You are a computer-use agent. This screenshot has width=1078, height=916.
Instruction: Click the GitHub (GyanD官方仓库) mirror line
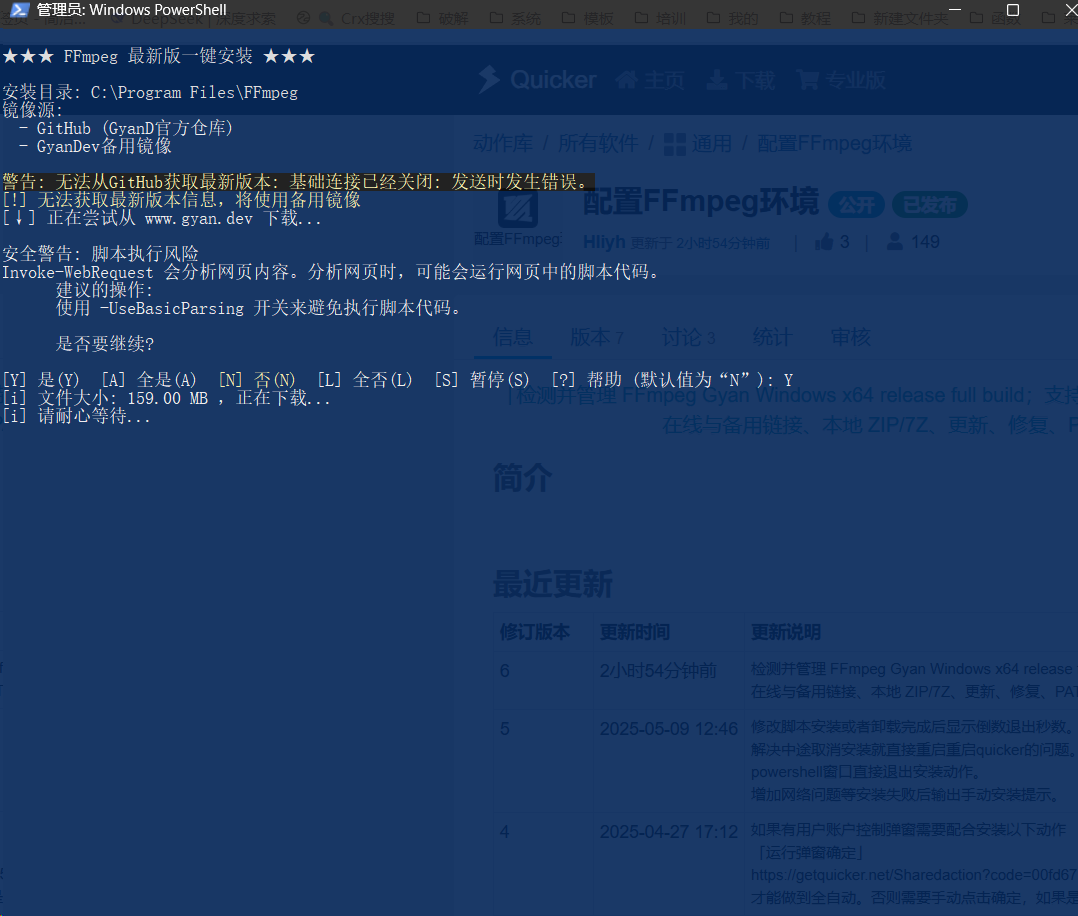[126, 128]
